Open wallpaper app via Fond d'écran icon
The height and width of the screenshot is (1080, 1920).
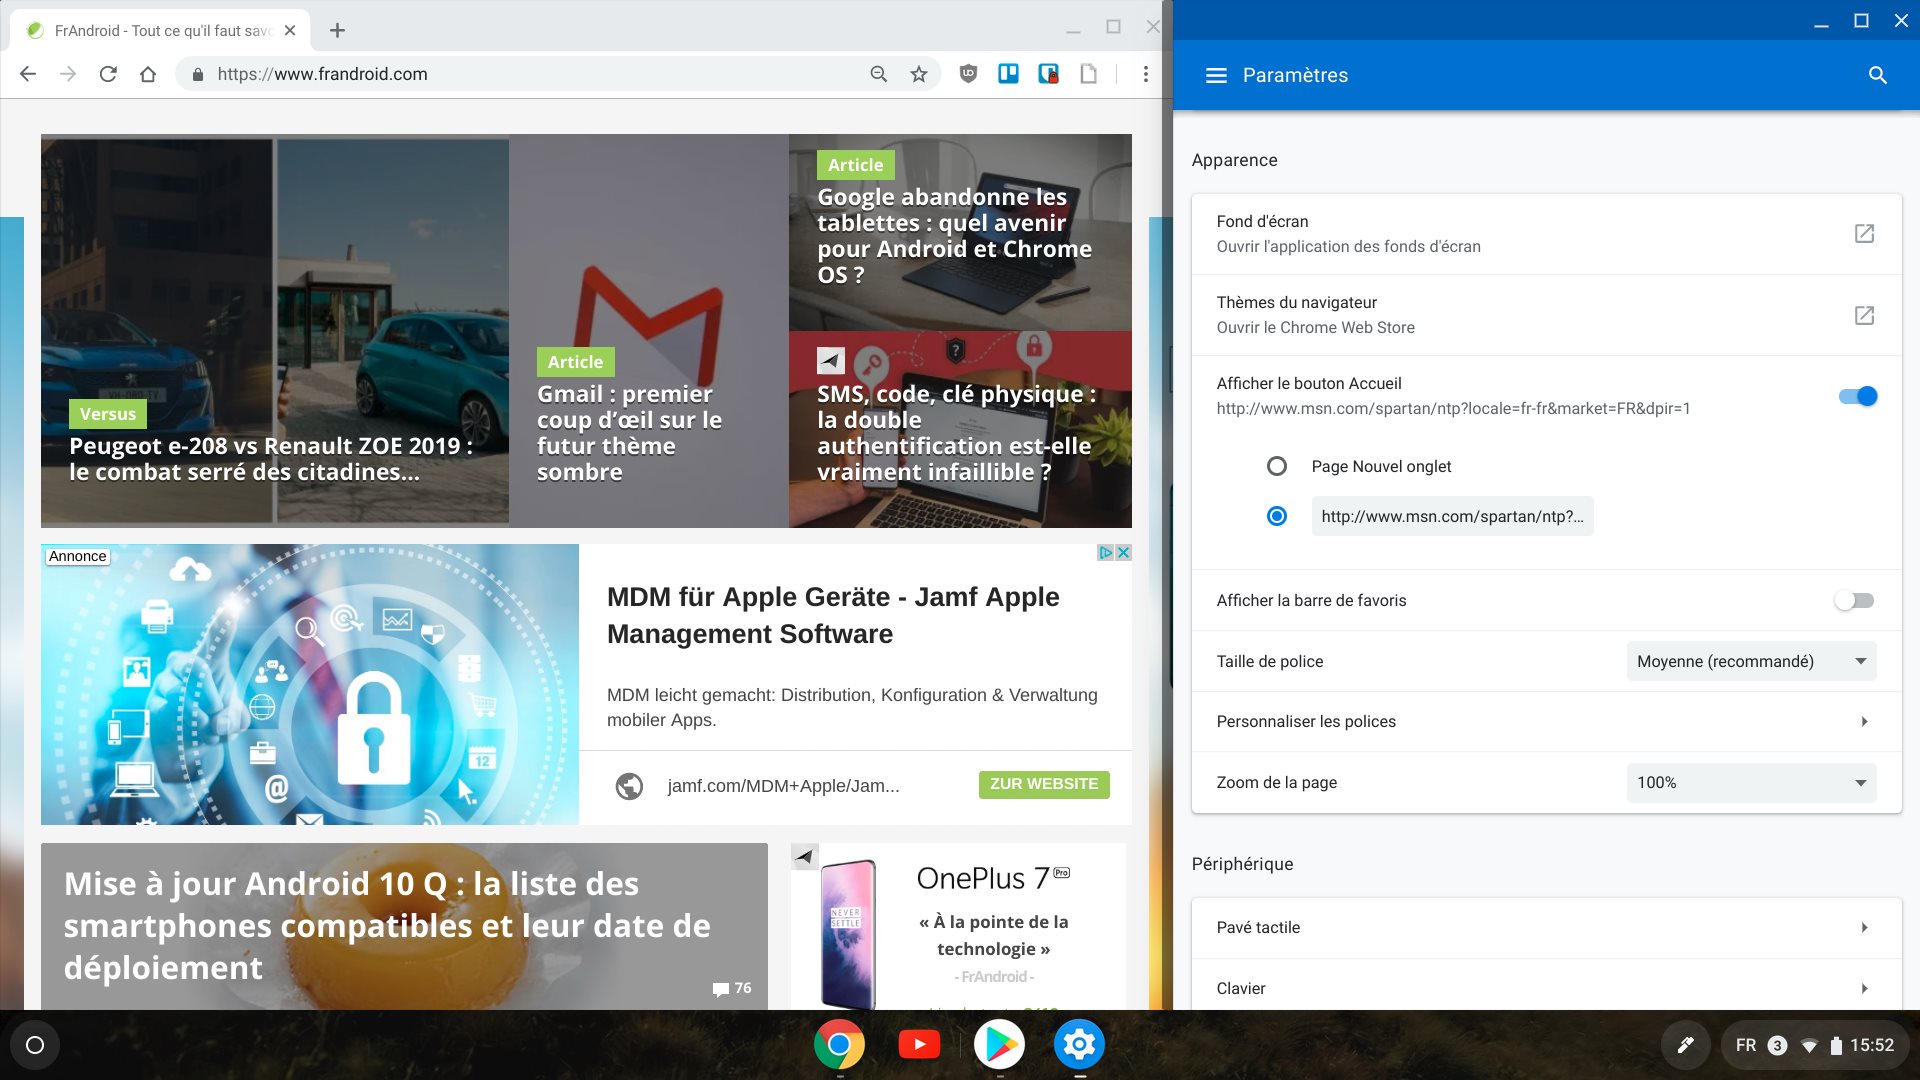coord(1864,233)
